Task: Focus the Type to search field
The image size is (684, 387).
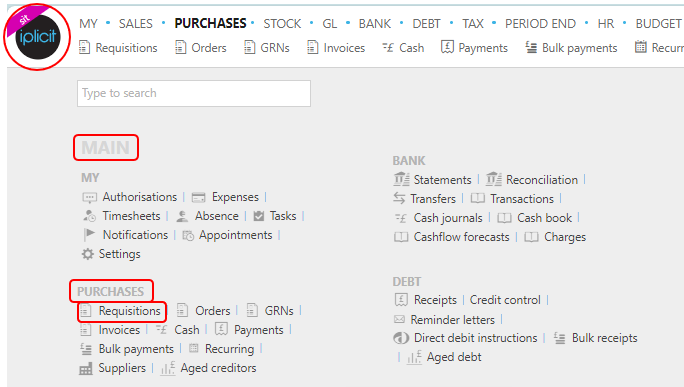Action: click(194, 93)
